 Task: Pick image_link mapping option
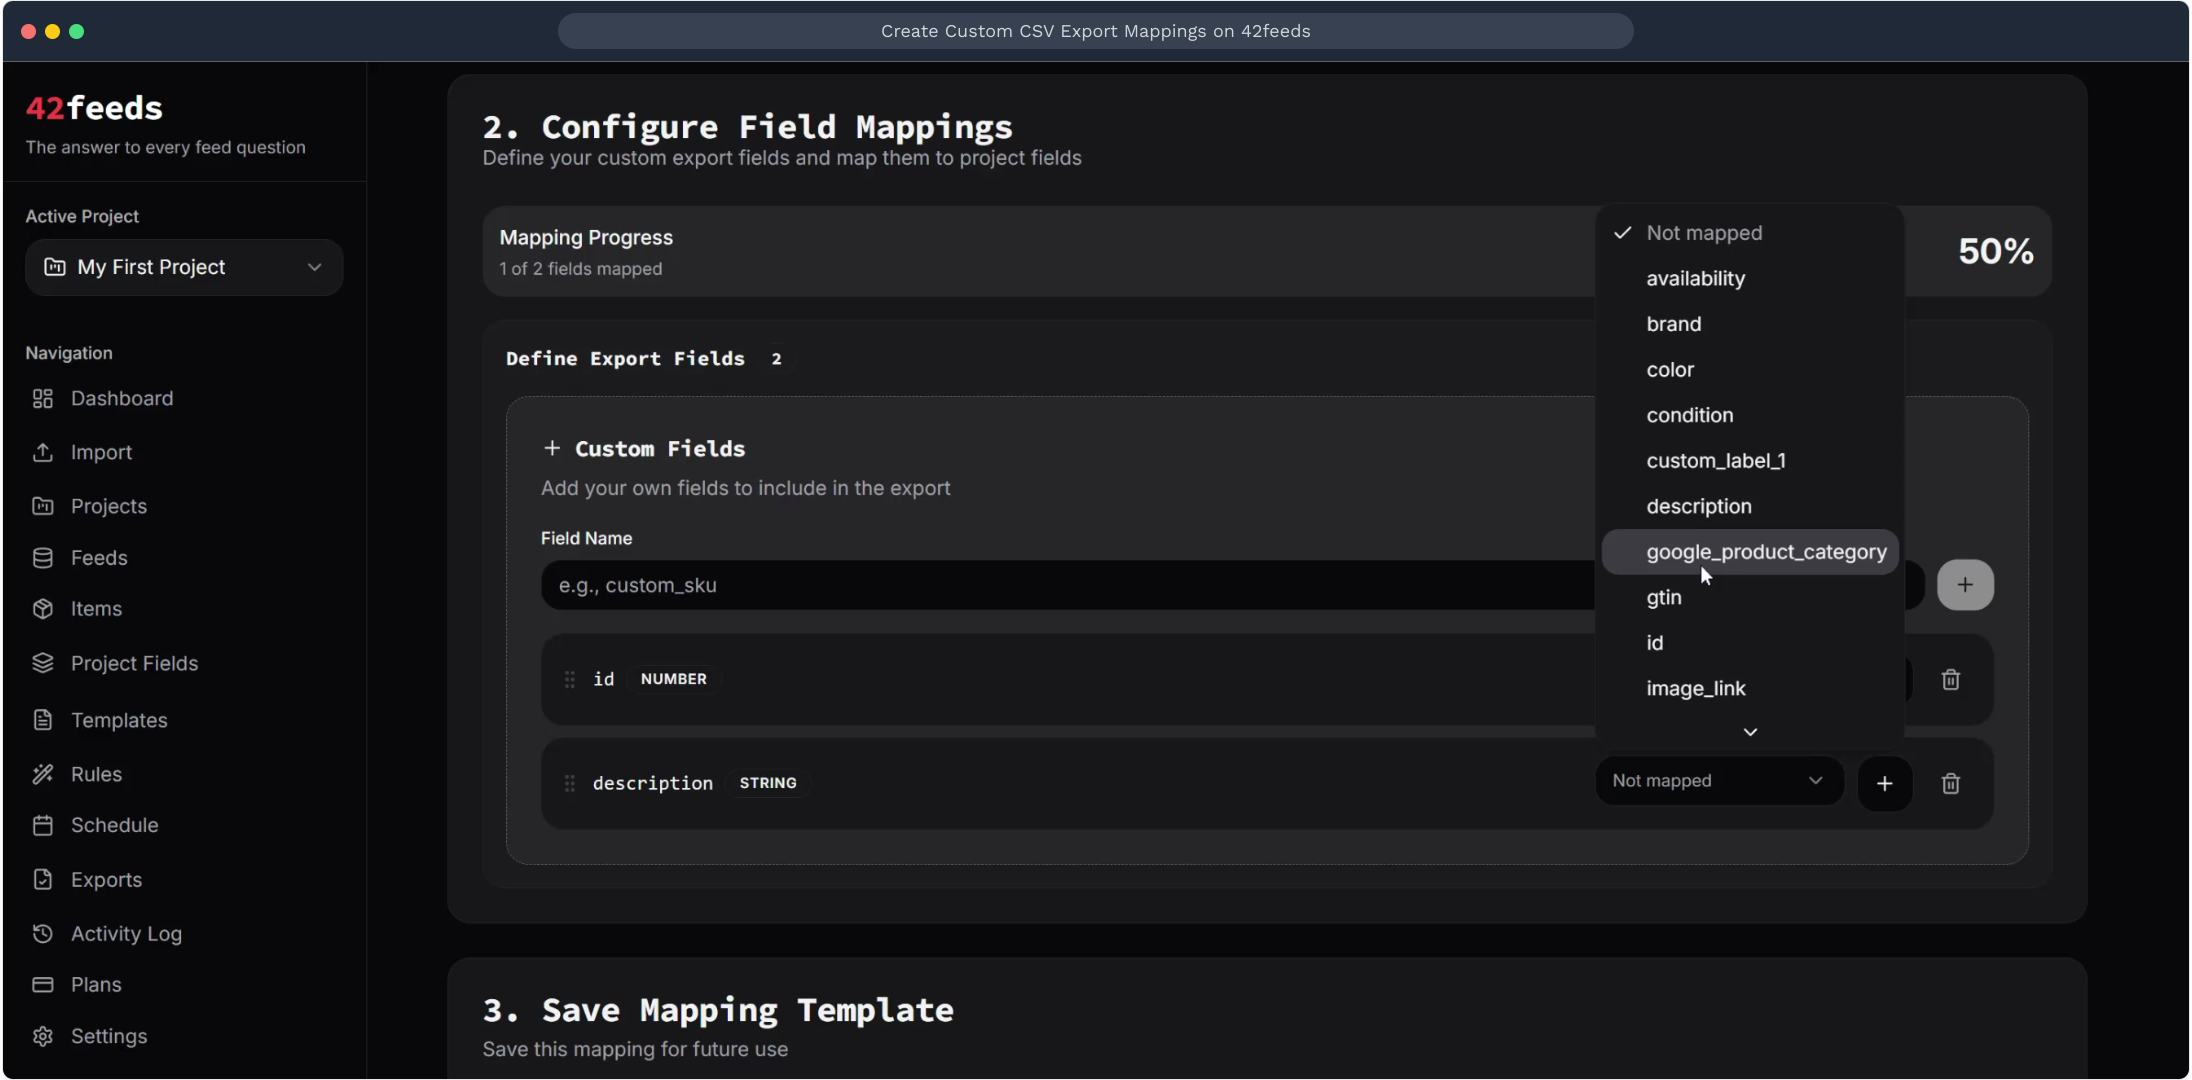[x=1695, y=689]
